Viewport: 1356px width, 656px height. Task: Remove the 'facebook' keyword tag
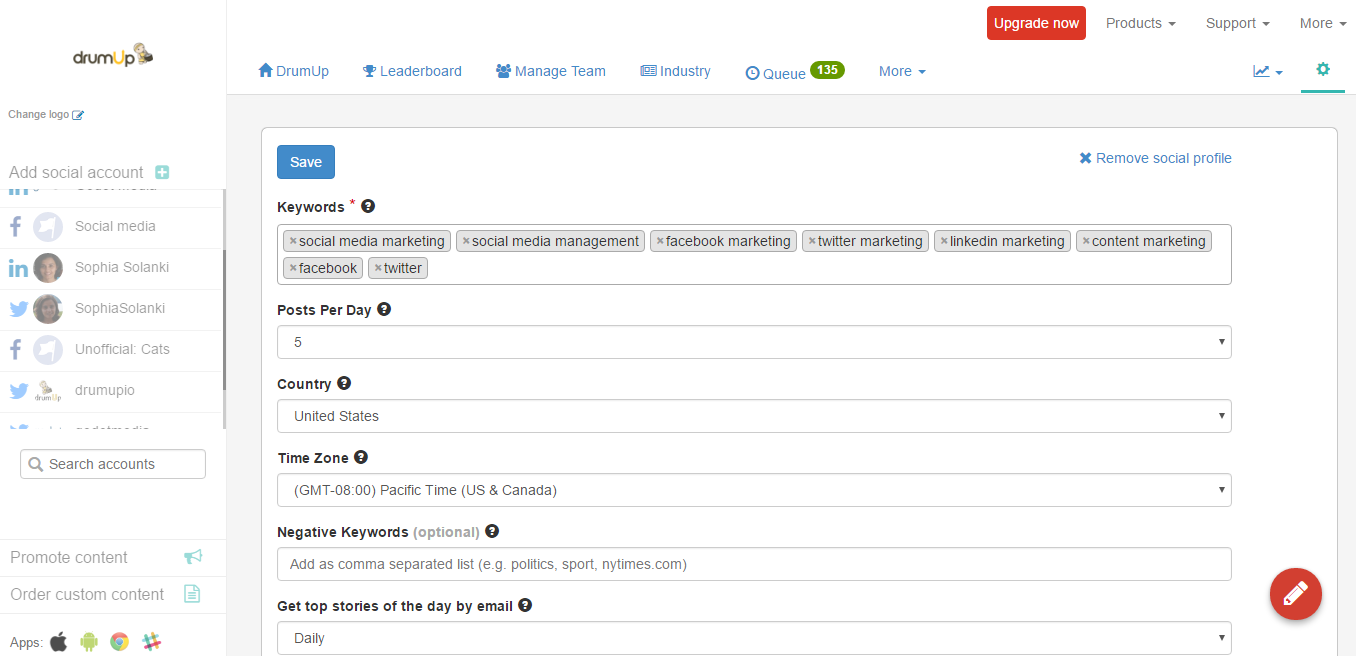[x=293, y=268]
